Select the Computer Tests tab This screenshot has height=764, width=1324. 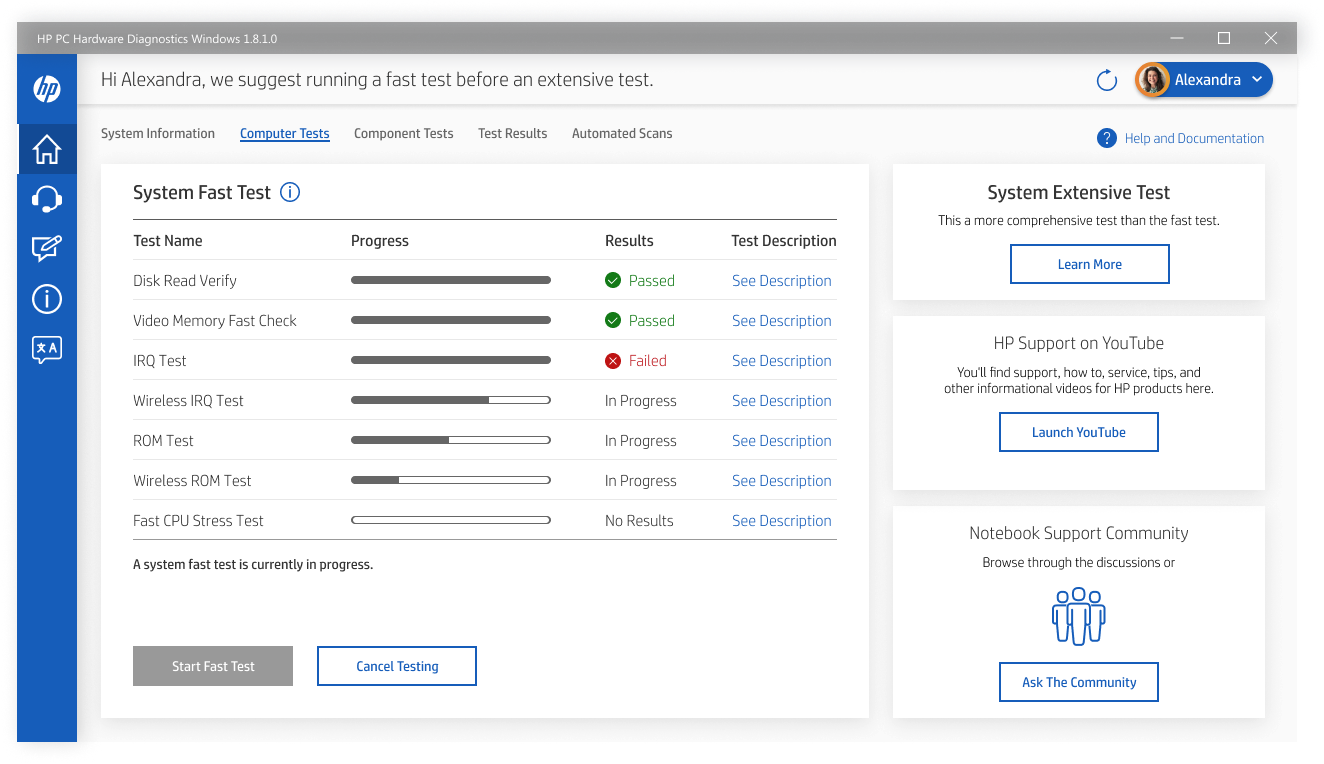[285, 133]
